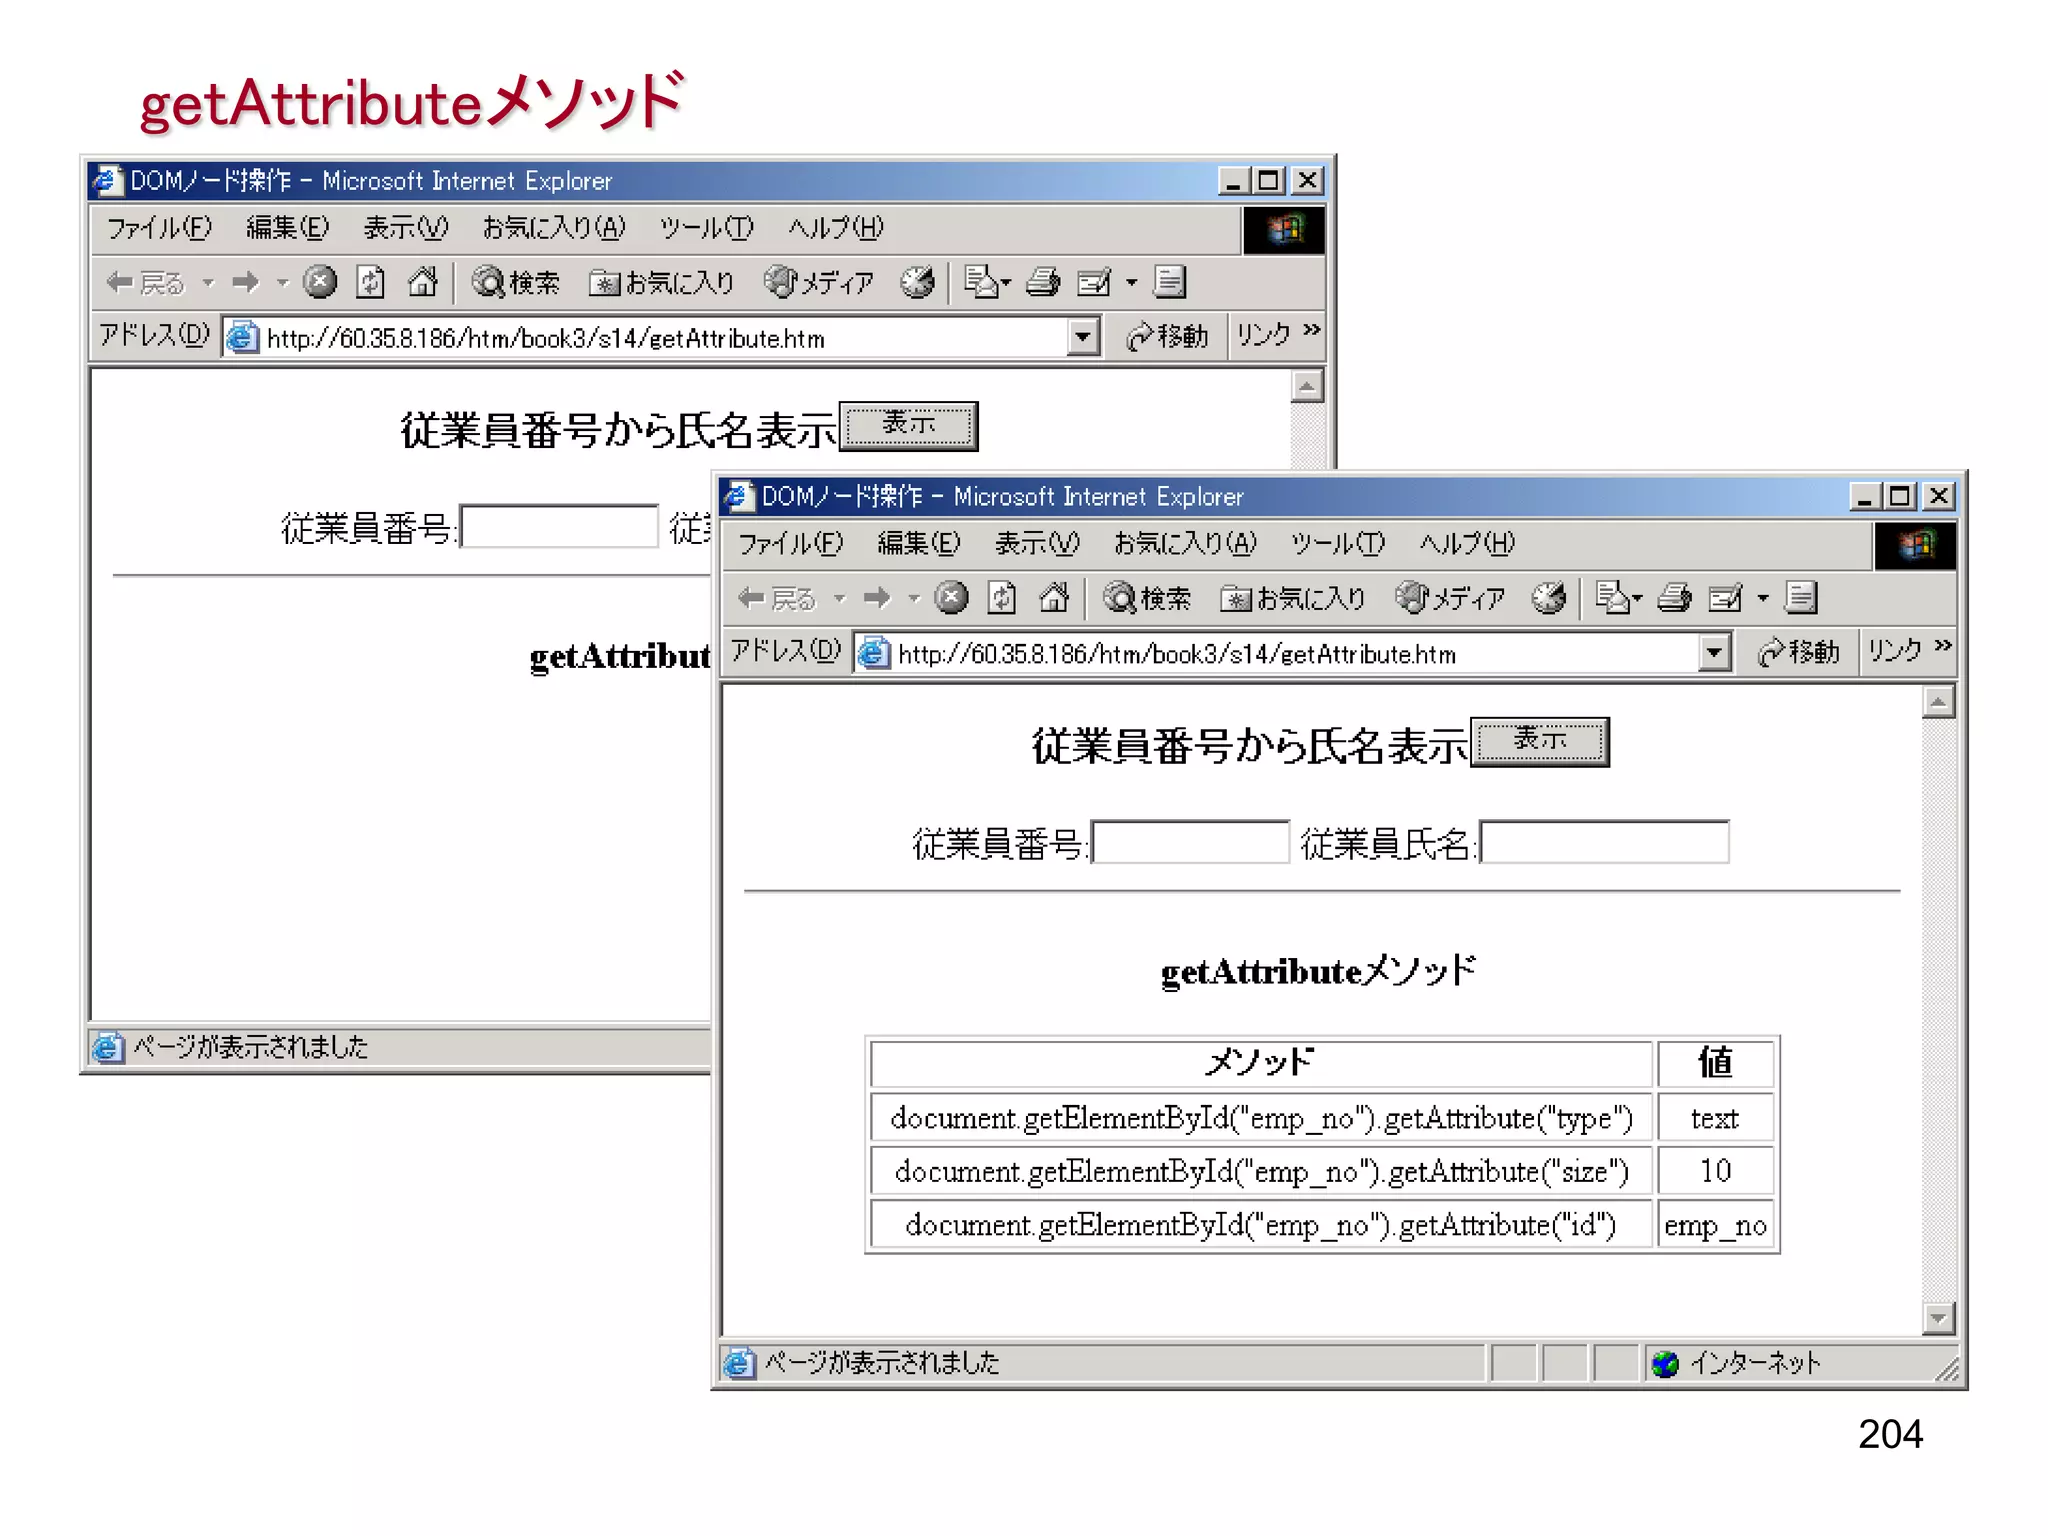Open ツール(T) menu in rear window

[x=705, y=227]
